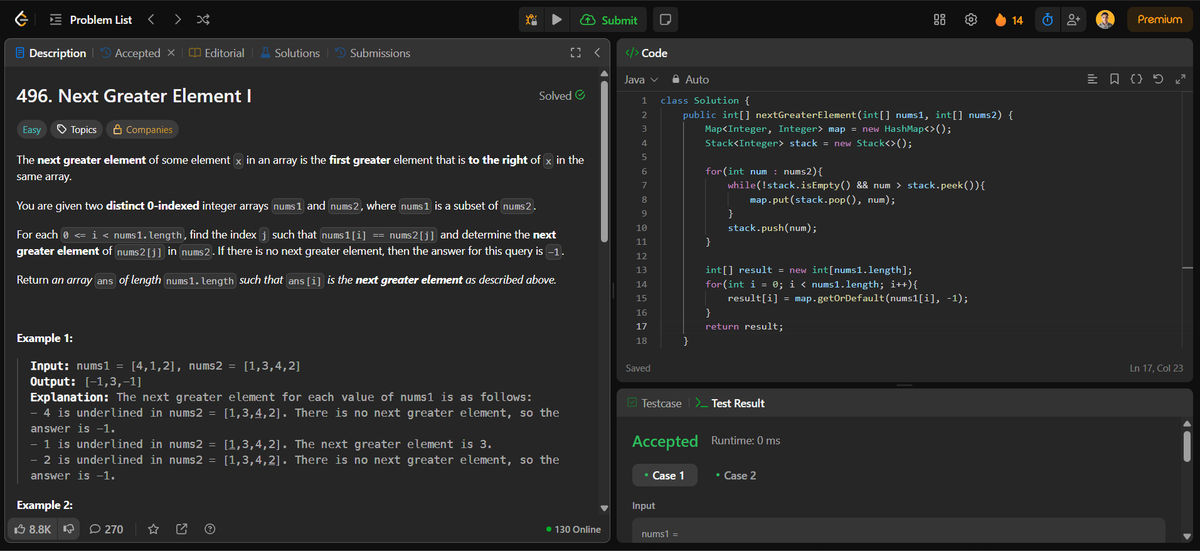Click the 'return result;' code line
The height and width of the screenshot is (551, 1200).
coord(744,326)
